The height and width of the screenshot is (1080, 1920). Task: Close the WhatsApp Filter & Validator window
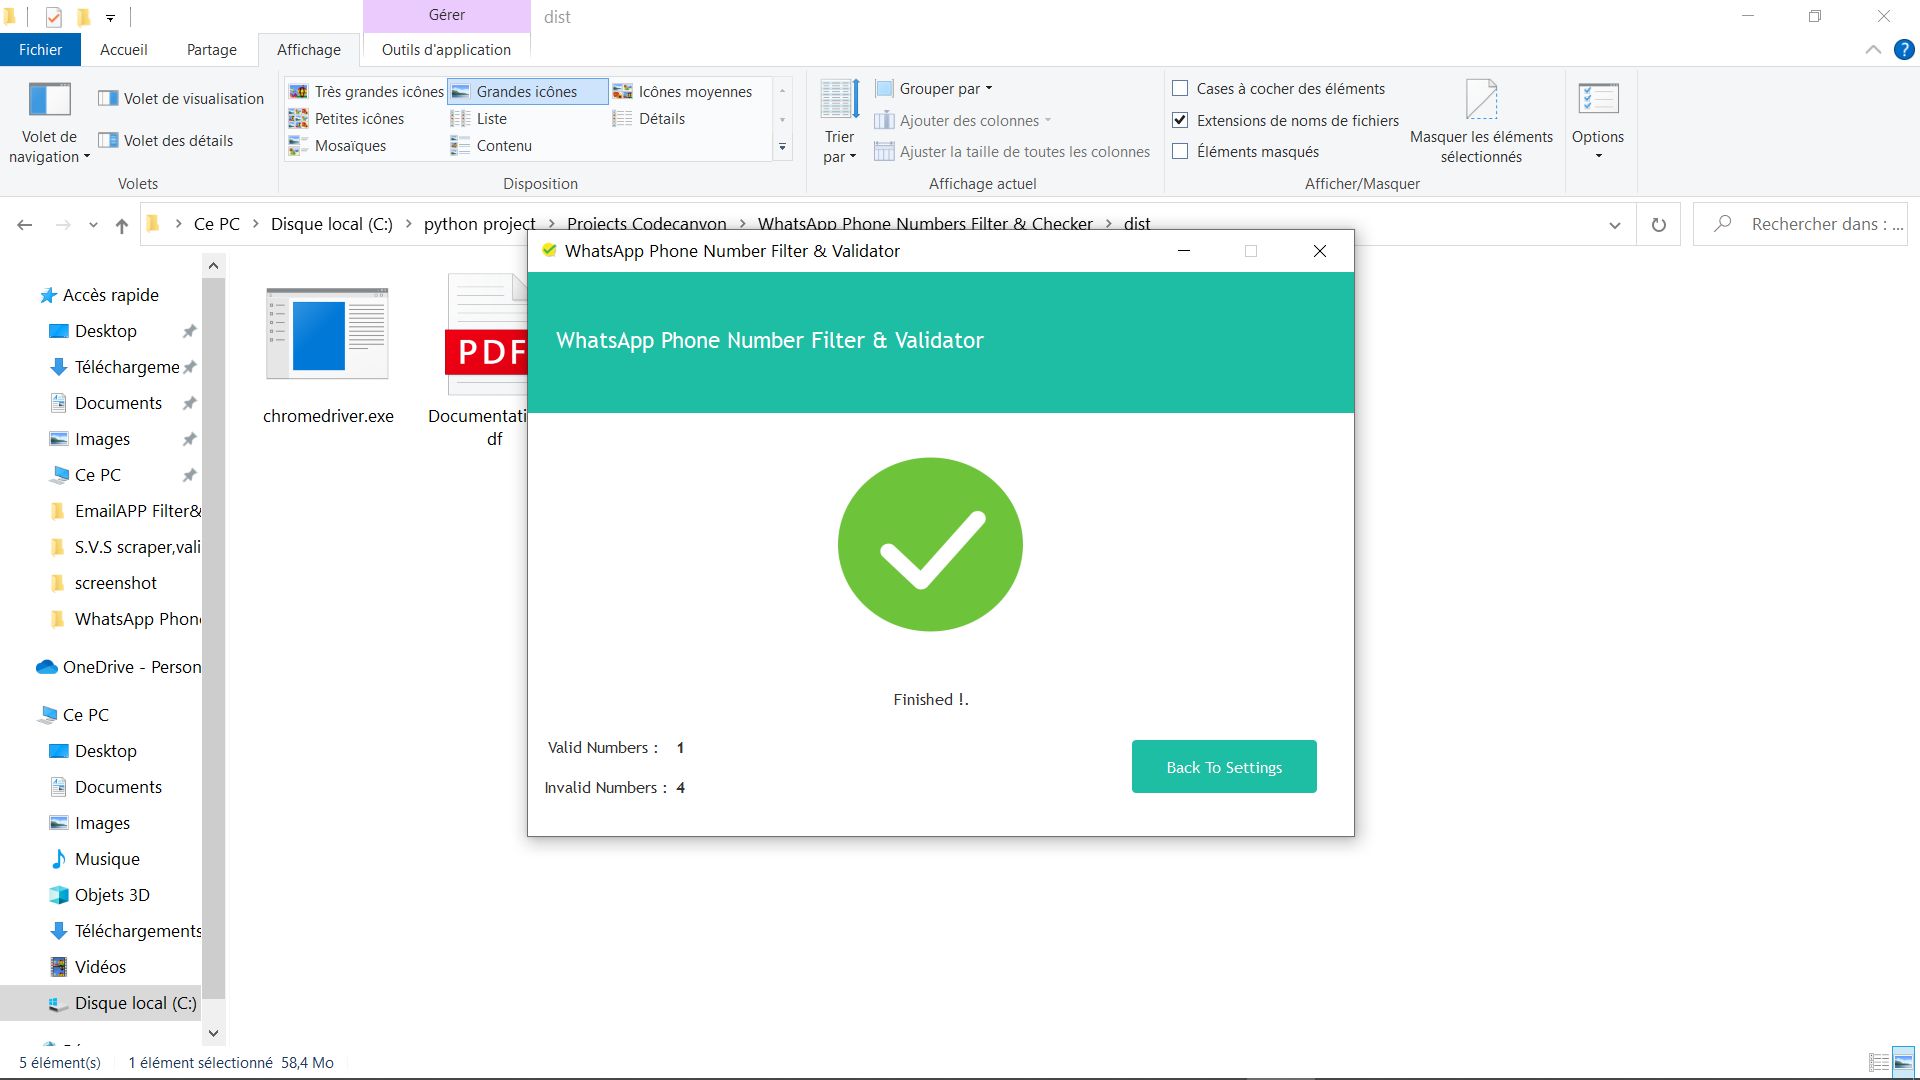(x=1320, y=251)
